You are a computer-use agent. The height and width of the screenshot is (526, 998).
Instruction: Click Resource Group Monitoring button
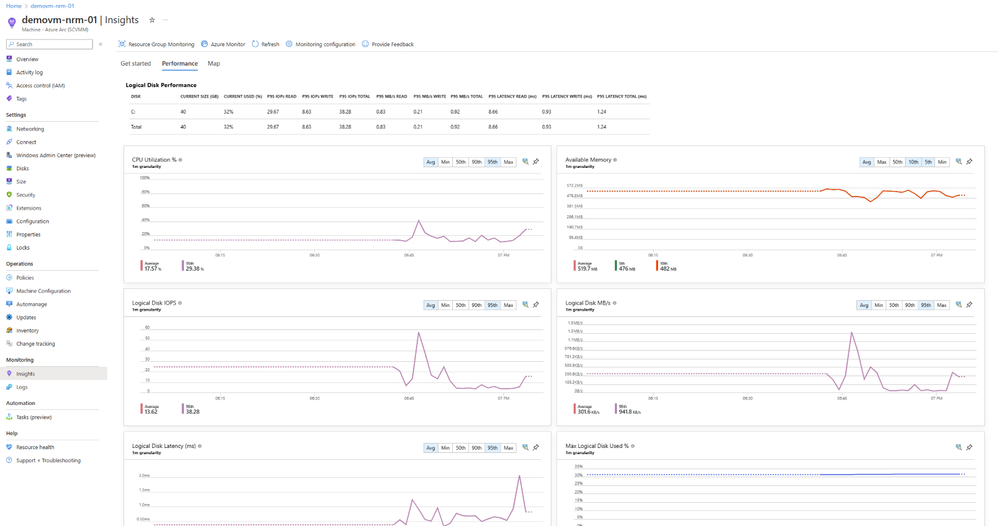156,45
